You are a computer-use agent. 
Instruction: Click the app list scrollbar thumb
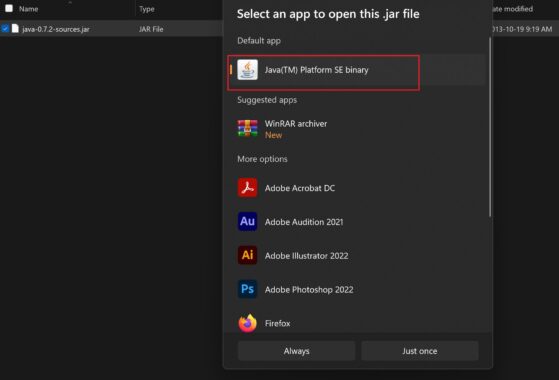pos(490,127)
